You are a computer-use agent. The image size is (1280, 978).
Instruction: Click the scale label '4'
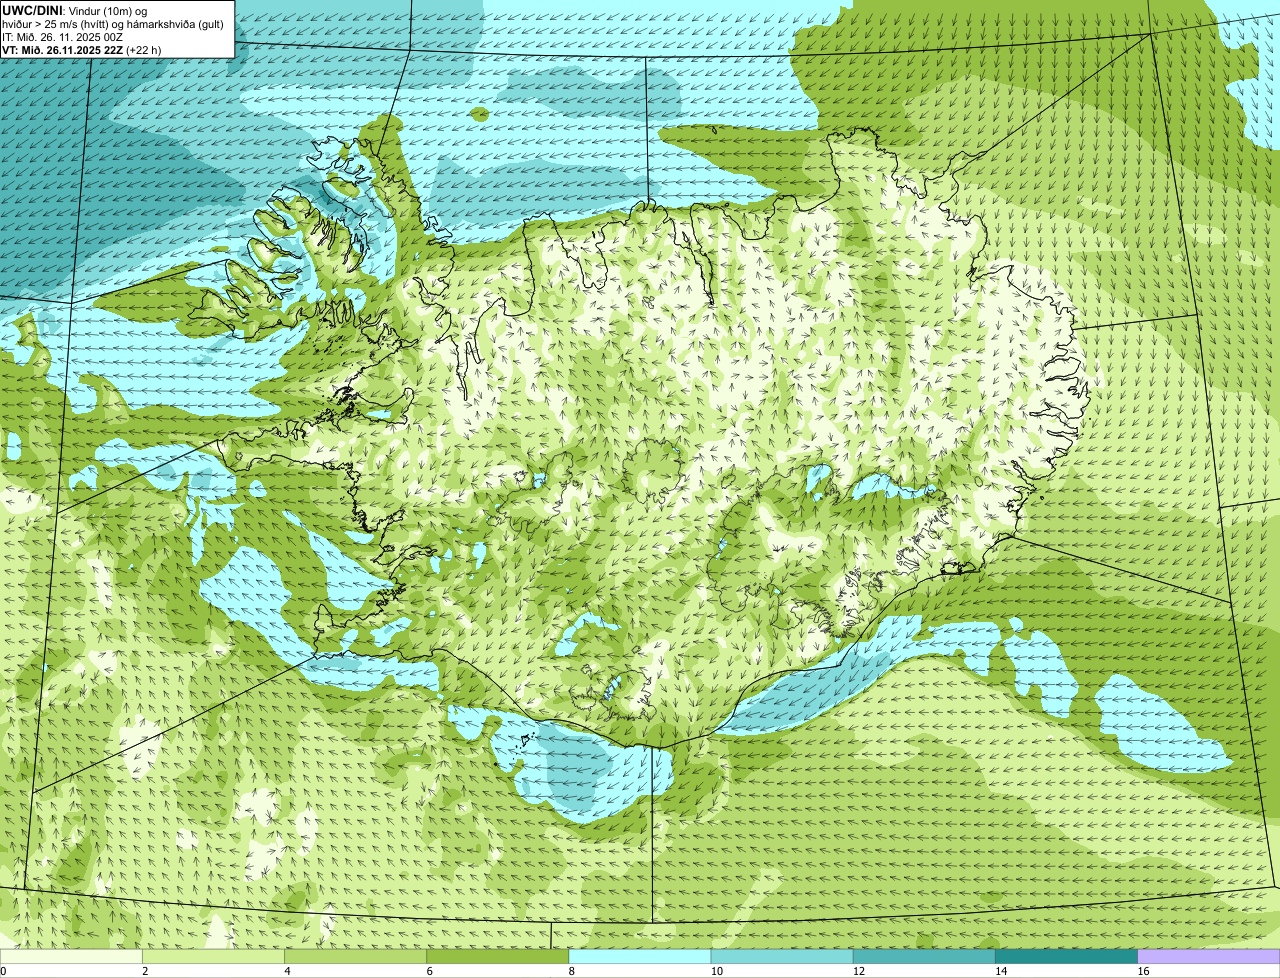(x=287, y=971)
